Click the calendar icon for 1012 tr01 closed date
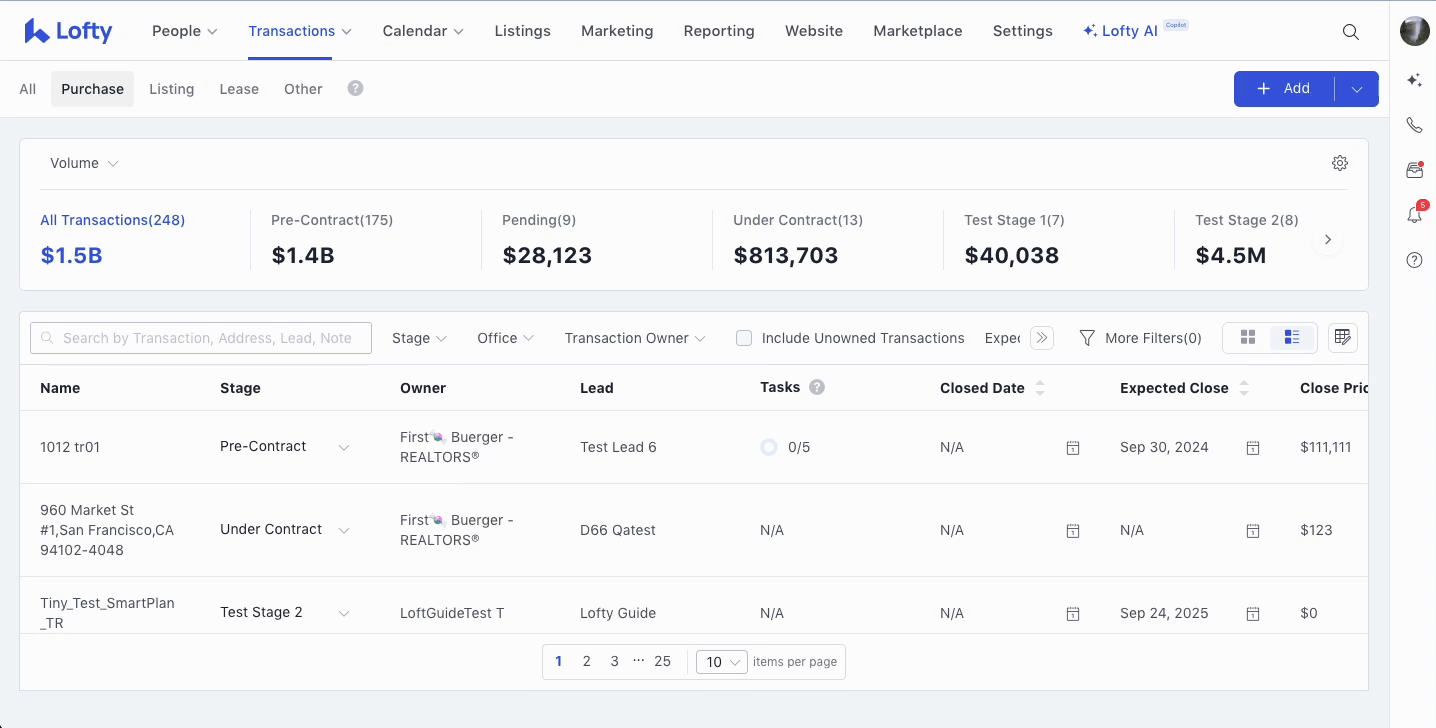The height and width of the screenshot is (728, 1436). [x=1072, y=448]
